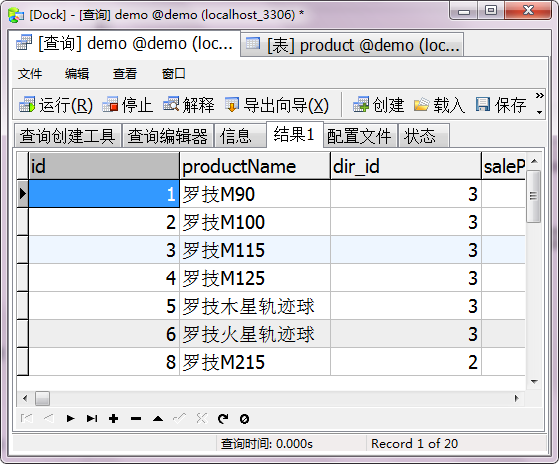The width and height of the screenshot is (559, 464).
Task: Open the toolbar options dropdown arrow
Action: [x=539, y=112]
